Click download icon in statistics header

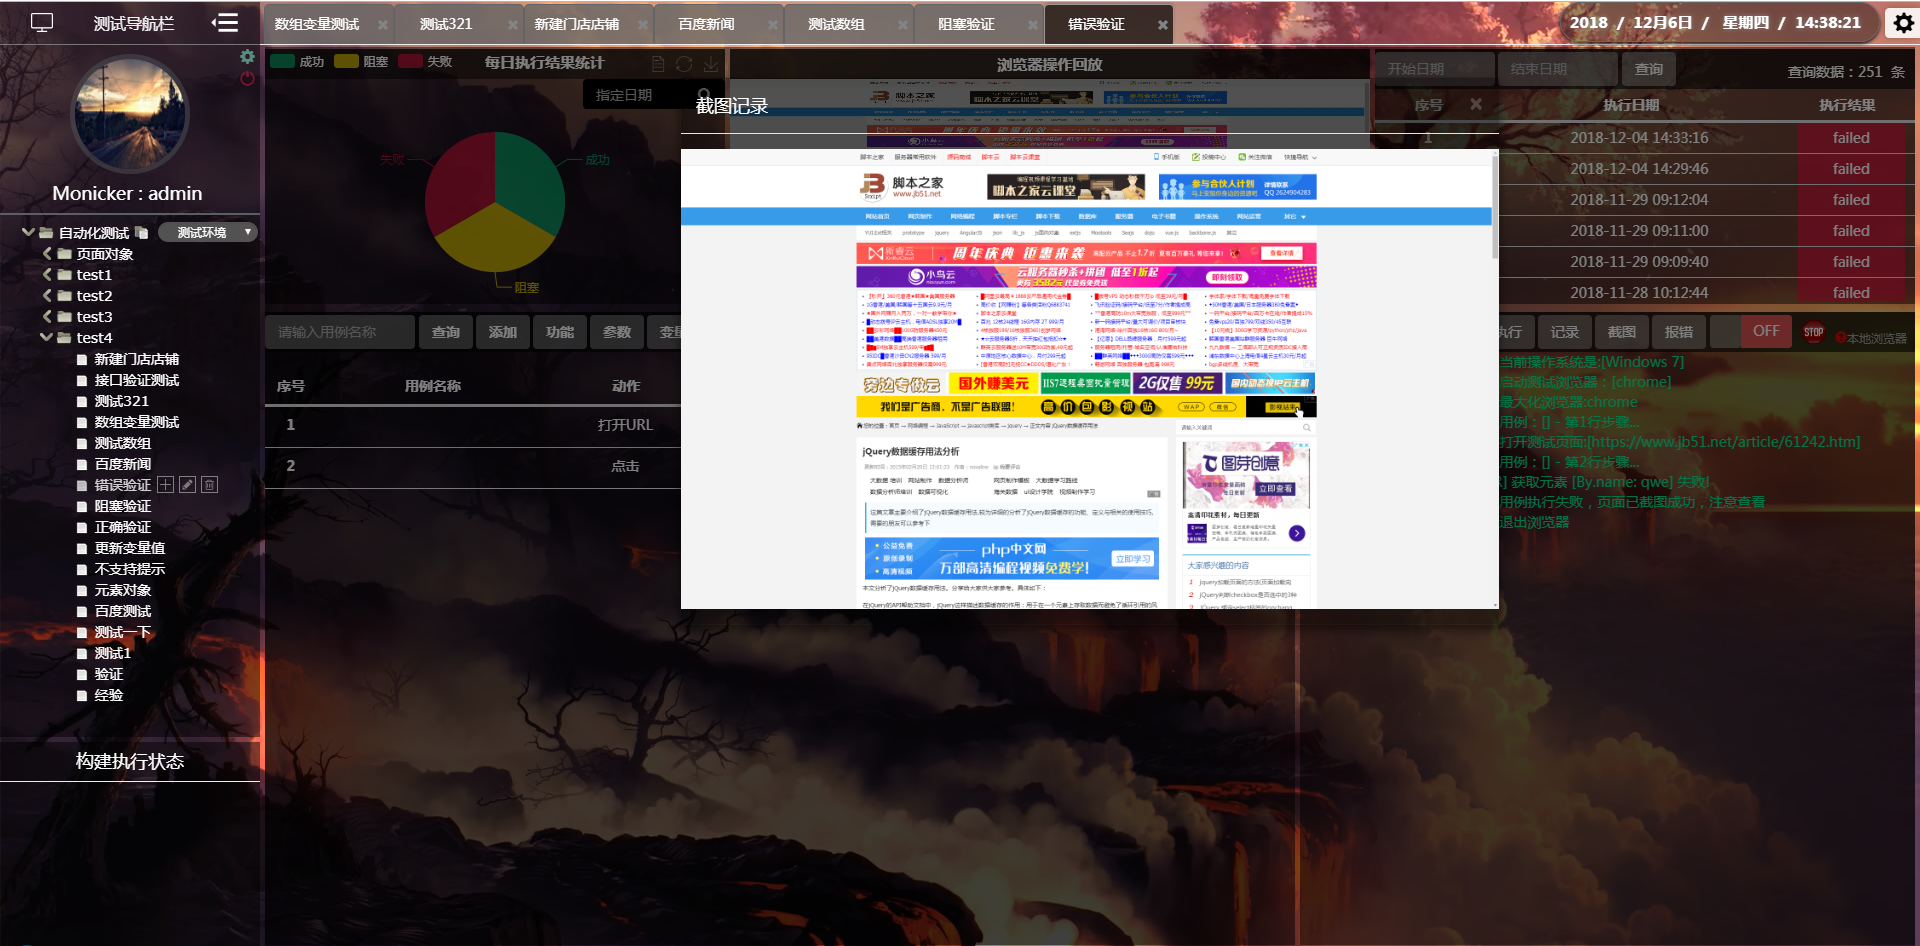[x=711, y=64]
